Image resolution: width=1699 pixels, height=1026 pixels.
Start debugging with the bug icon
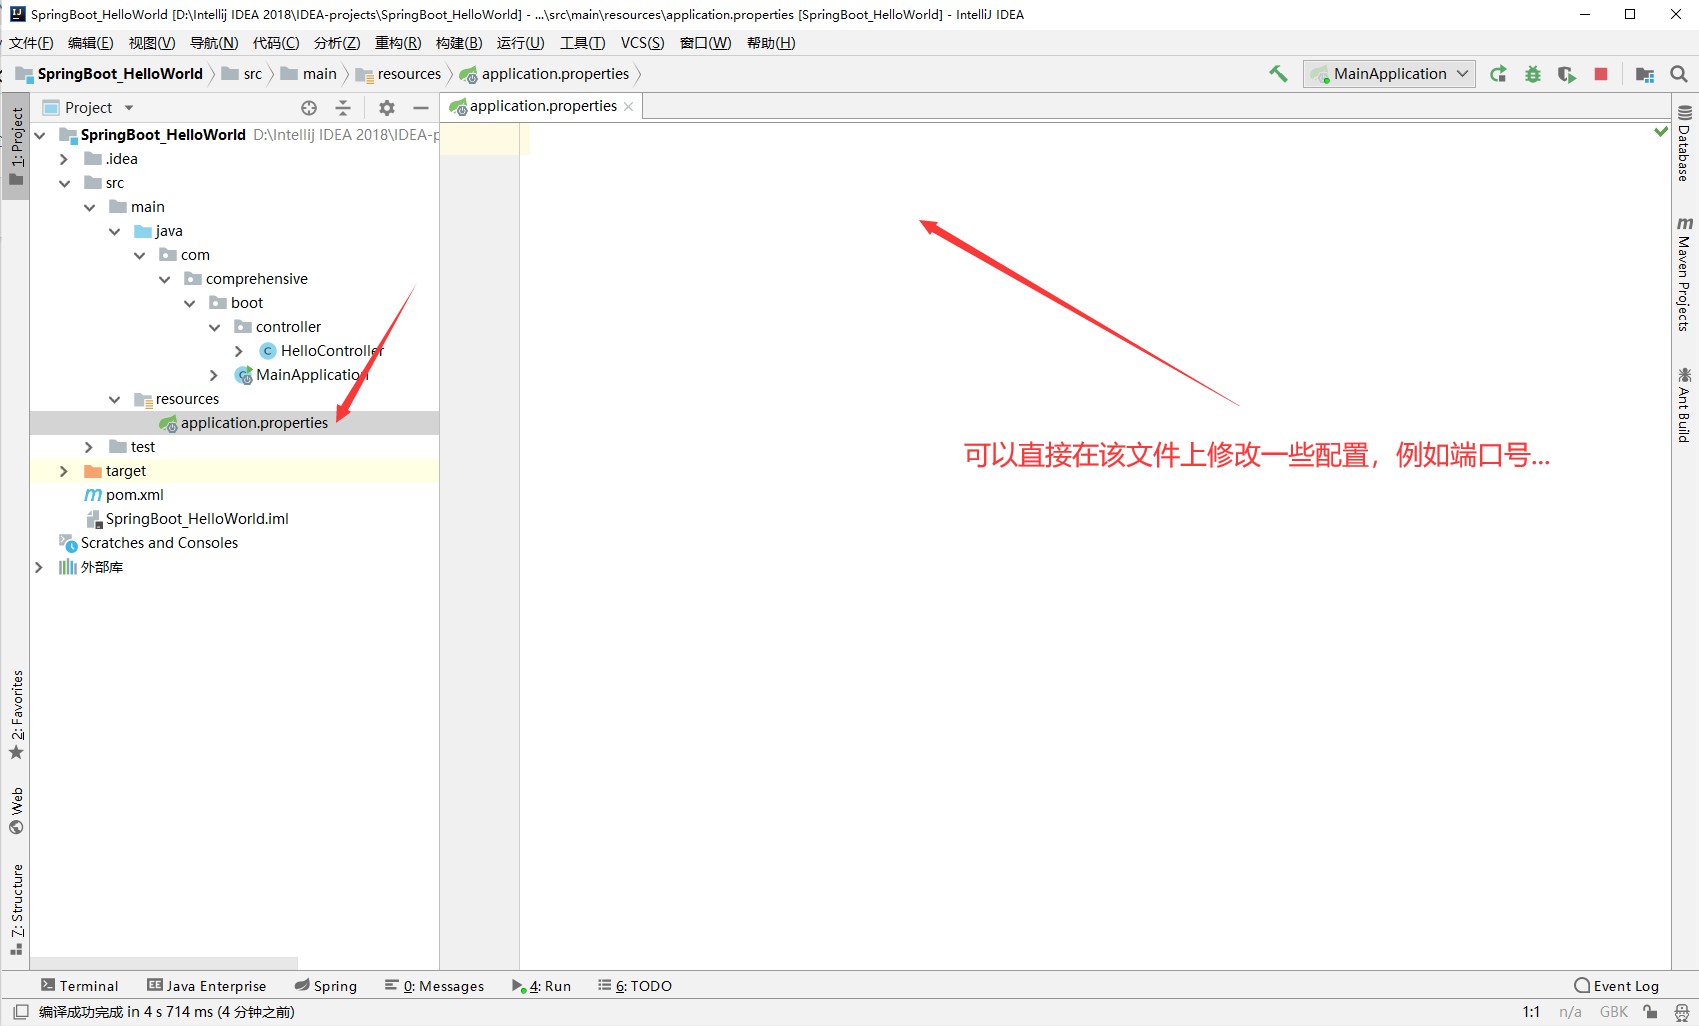click(1532, 74)
